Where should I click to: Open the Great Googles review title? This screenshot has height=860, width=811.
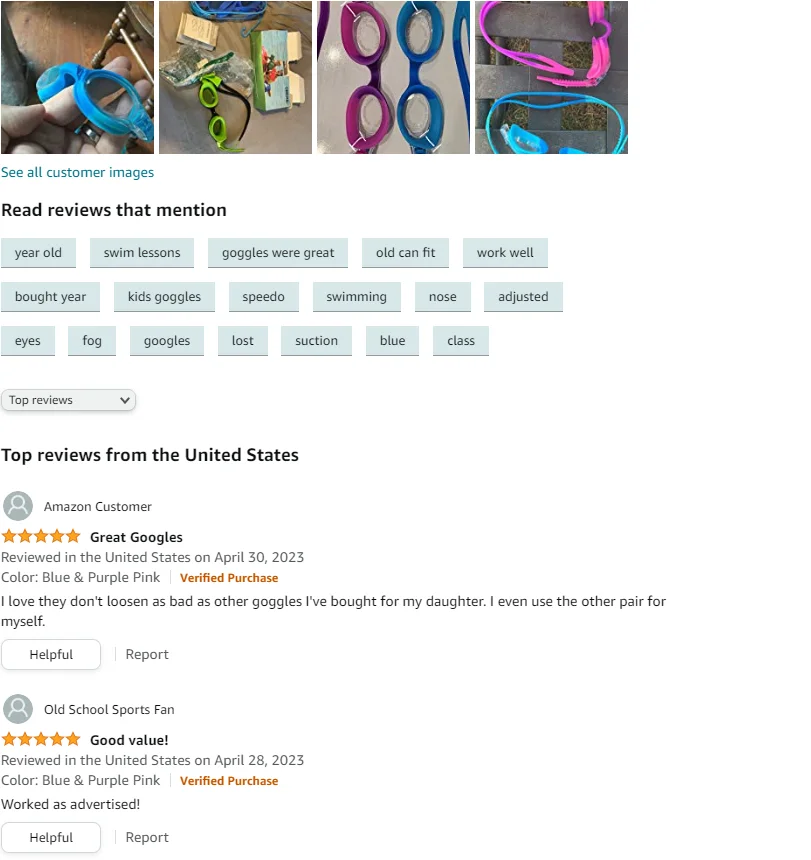(x=137, y=537)
